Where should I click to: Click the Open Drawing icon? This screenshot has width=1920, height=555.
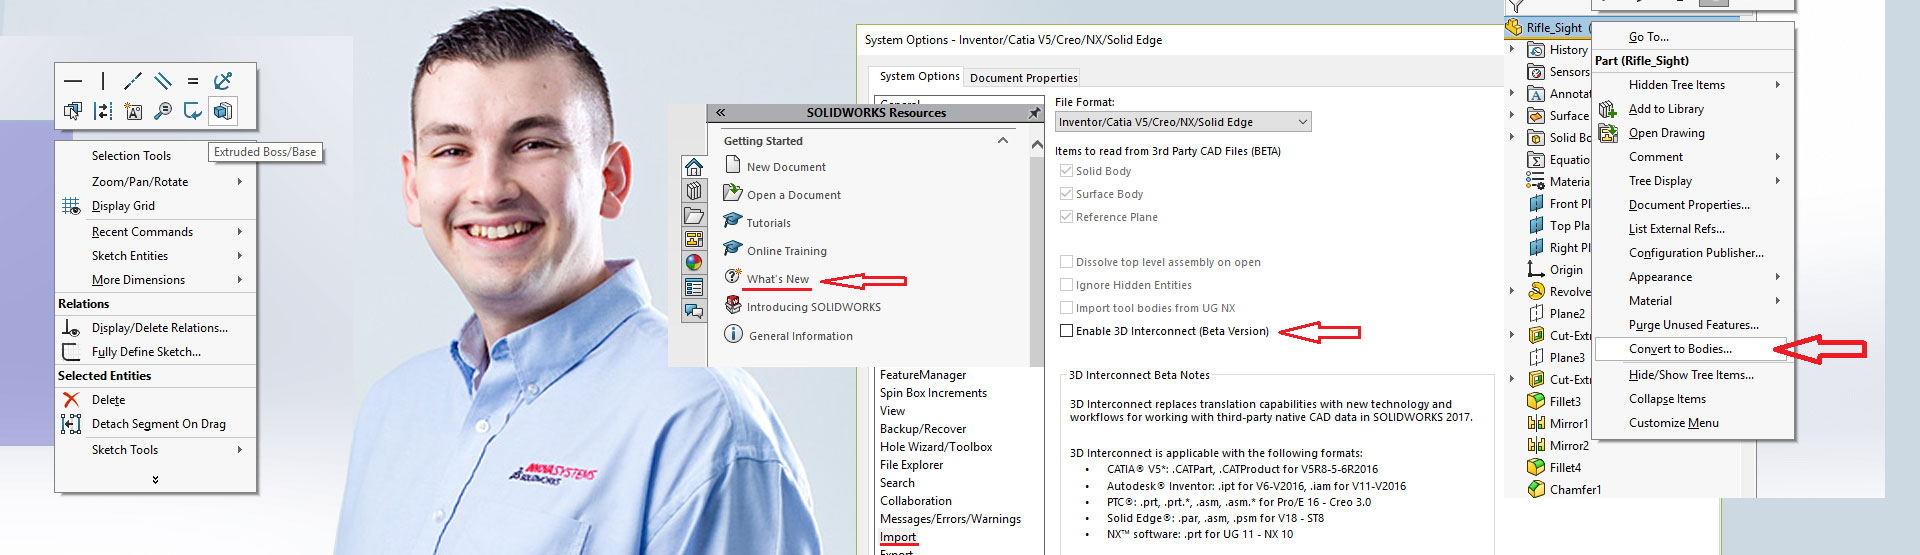(x=1608, y=133)
